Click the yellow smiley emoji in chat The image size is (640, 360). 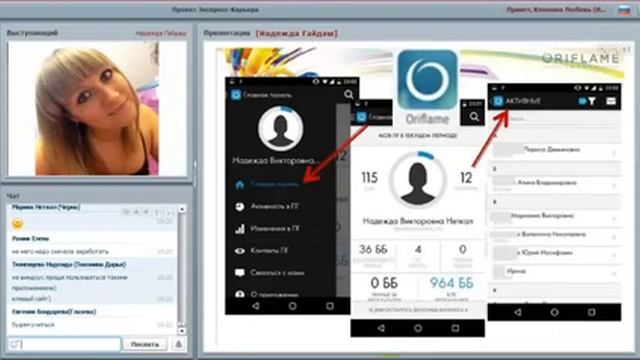pos(17,223)
